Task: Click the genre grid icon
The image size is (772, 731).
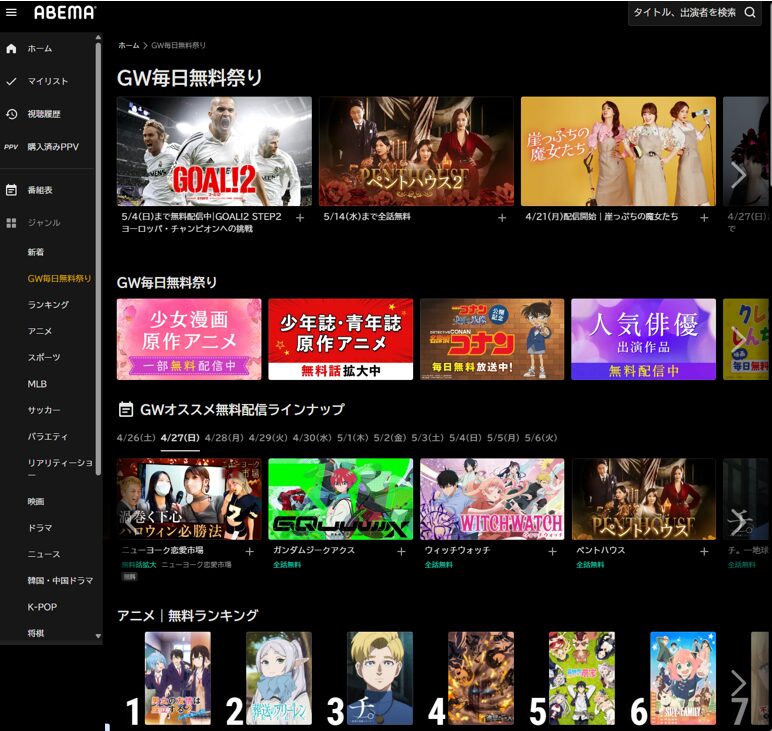Action: tap(11, 223)
